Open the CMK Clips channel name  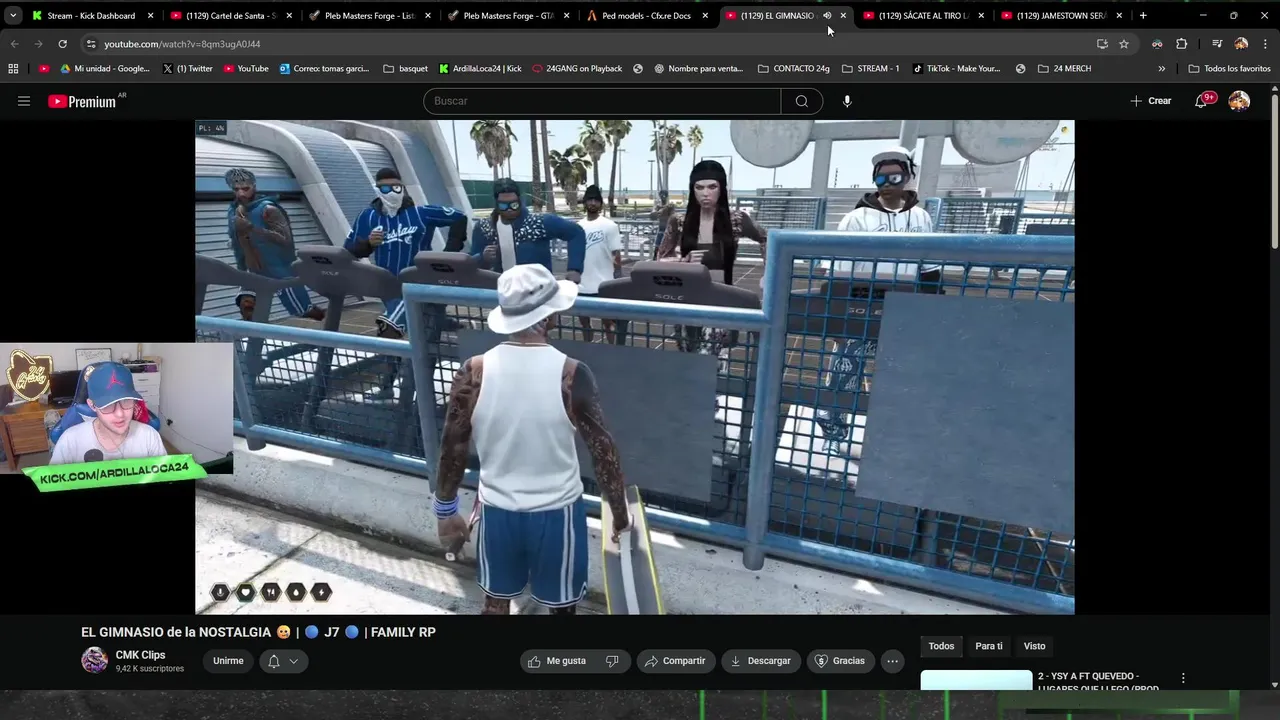coord(140,655)
